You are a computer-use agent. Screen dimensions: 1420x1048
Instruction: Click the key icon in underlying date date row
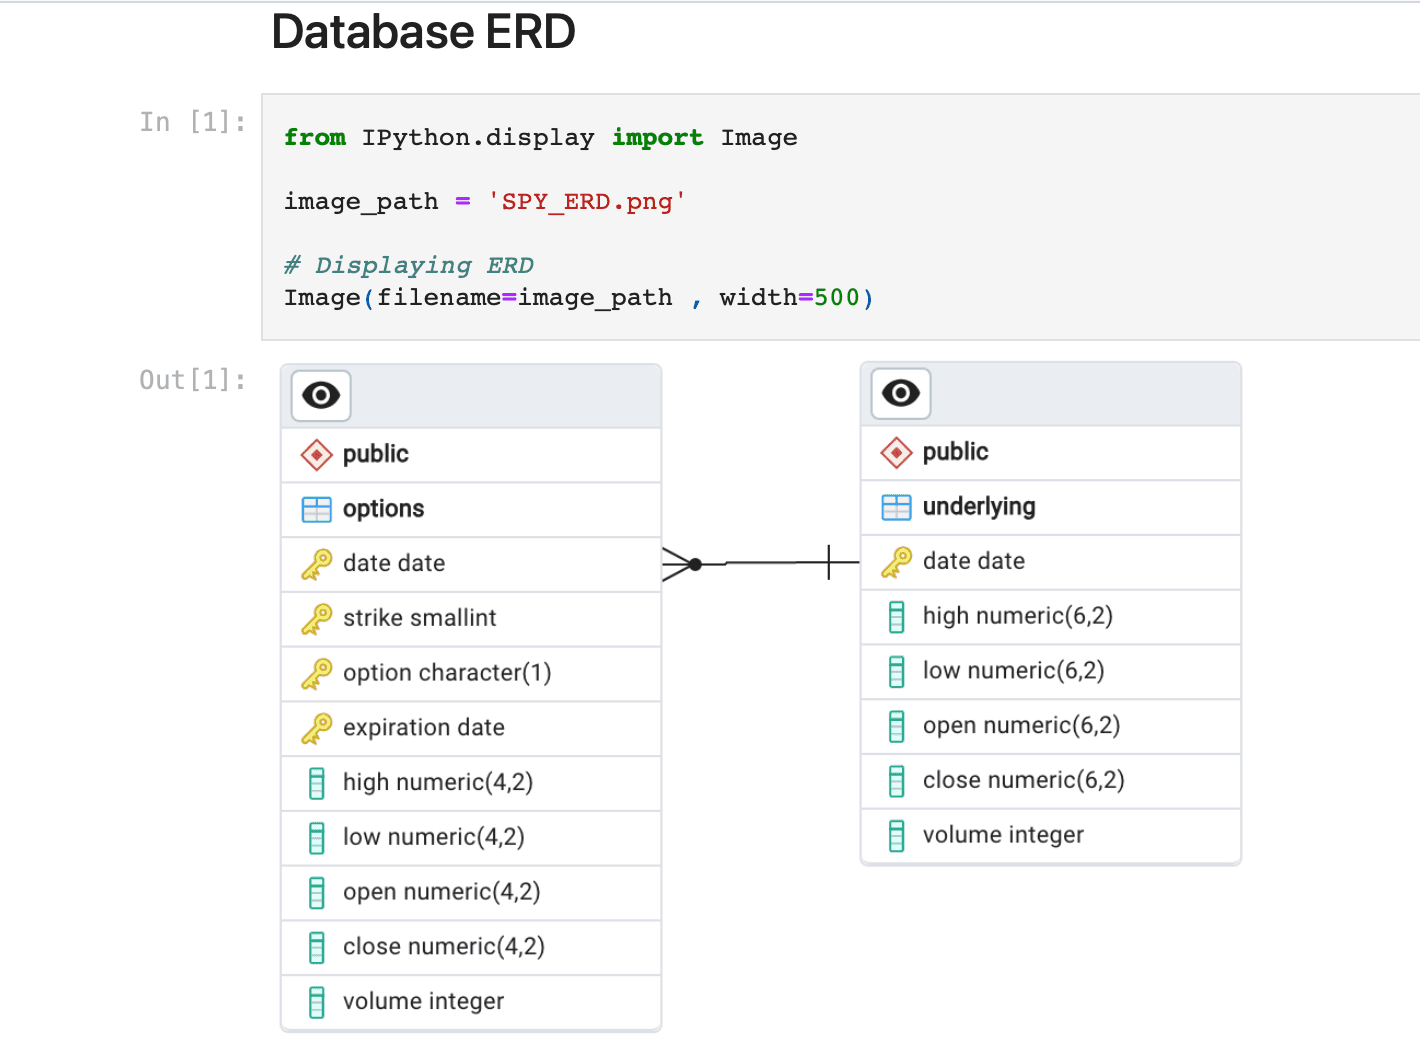(x=897, y=562)
